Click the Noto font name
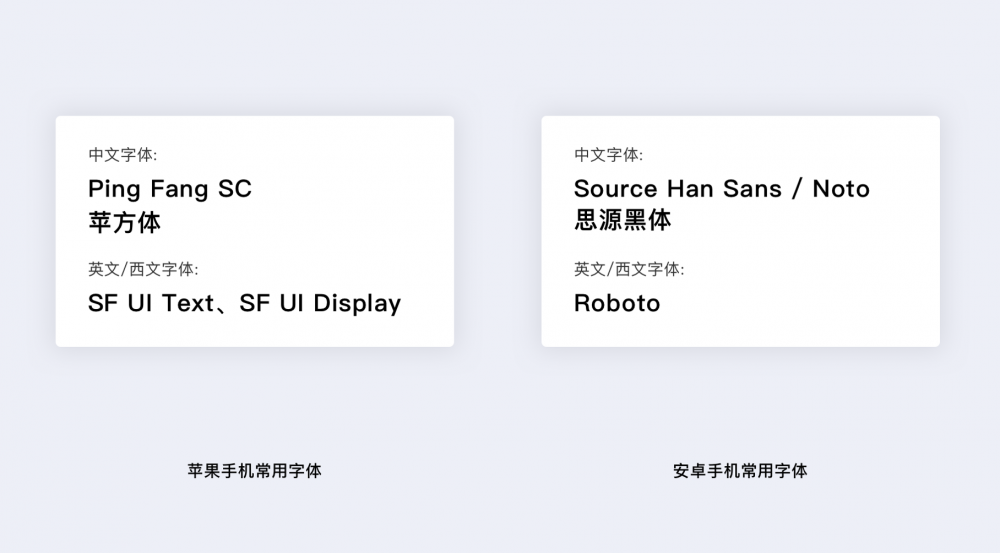 click(840, 189)
